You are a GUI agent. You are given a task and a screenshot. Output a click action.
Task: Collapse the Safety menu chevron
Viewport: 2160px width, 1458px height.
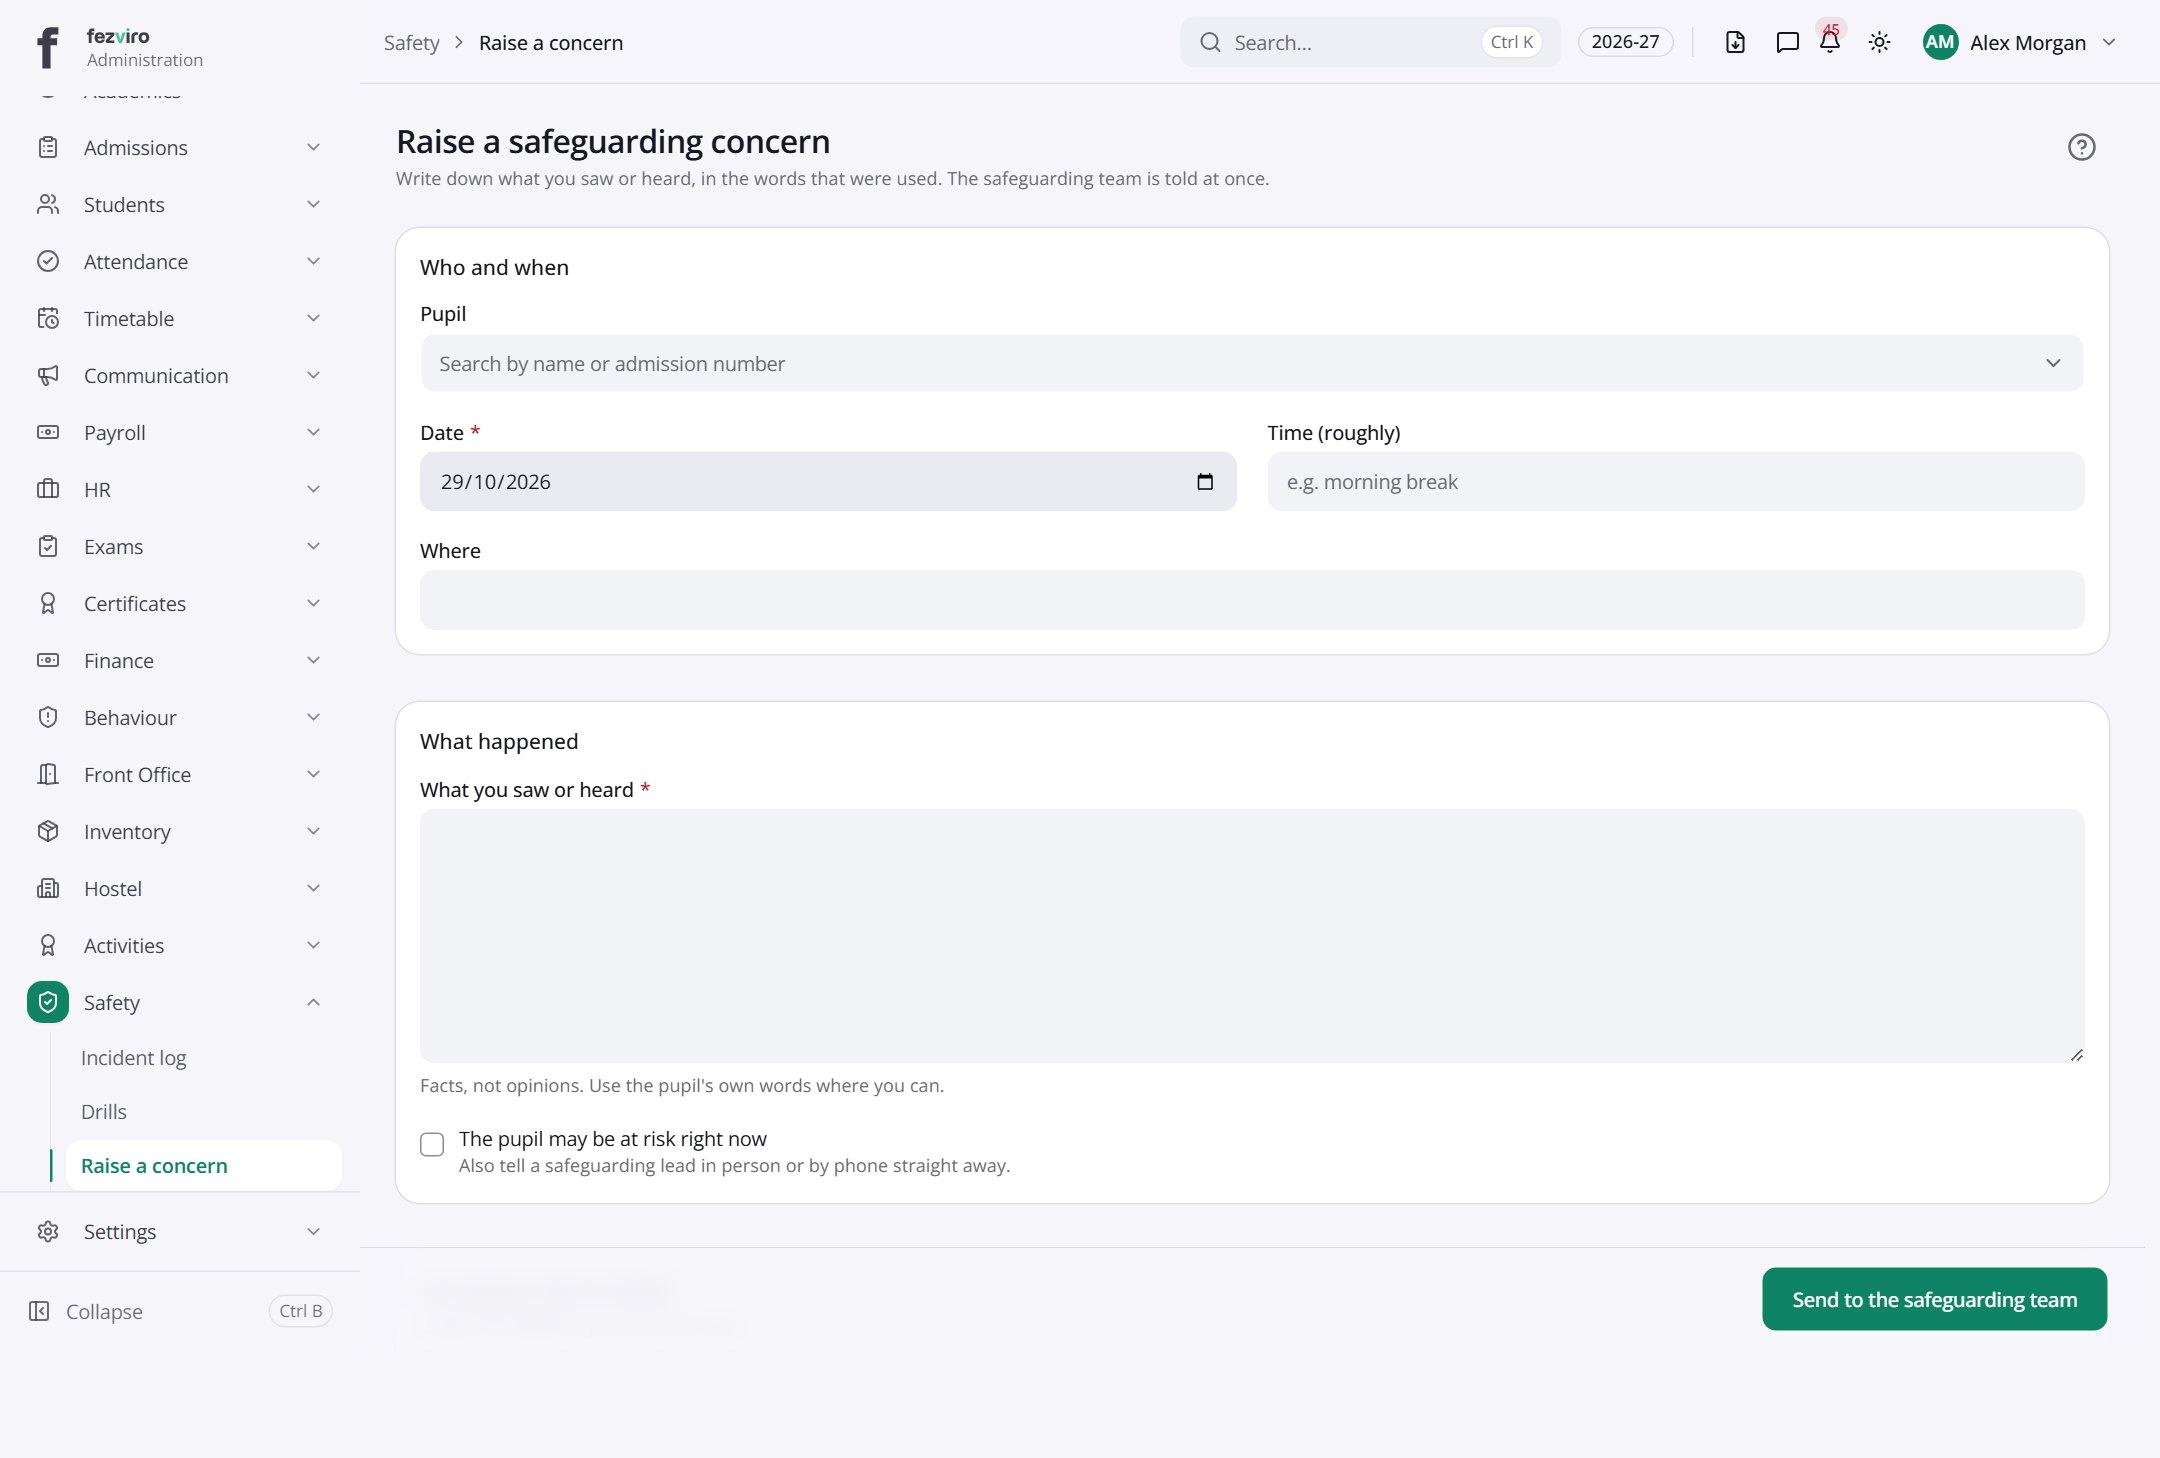click(x=313, y=1002)
